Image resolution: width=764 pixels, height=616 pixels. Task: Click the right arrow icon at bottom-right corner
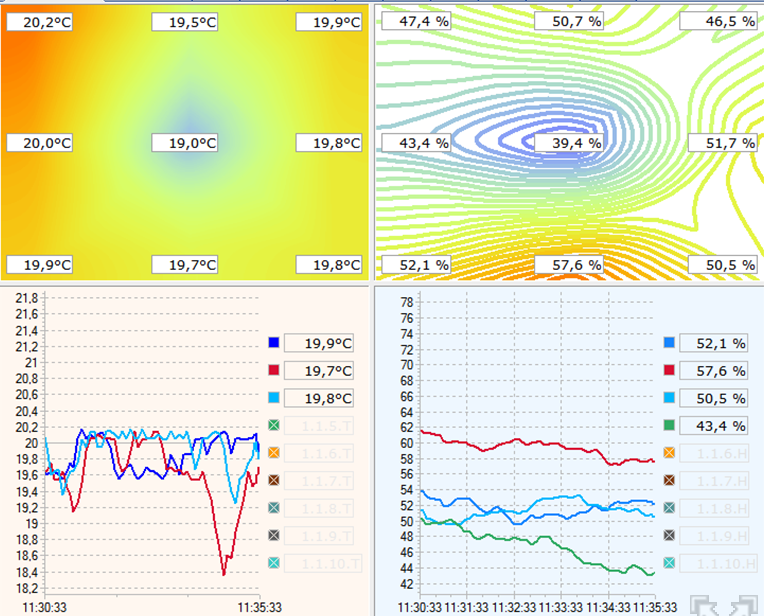(x=744, y=606)
